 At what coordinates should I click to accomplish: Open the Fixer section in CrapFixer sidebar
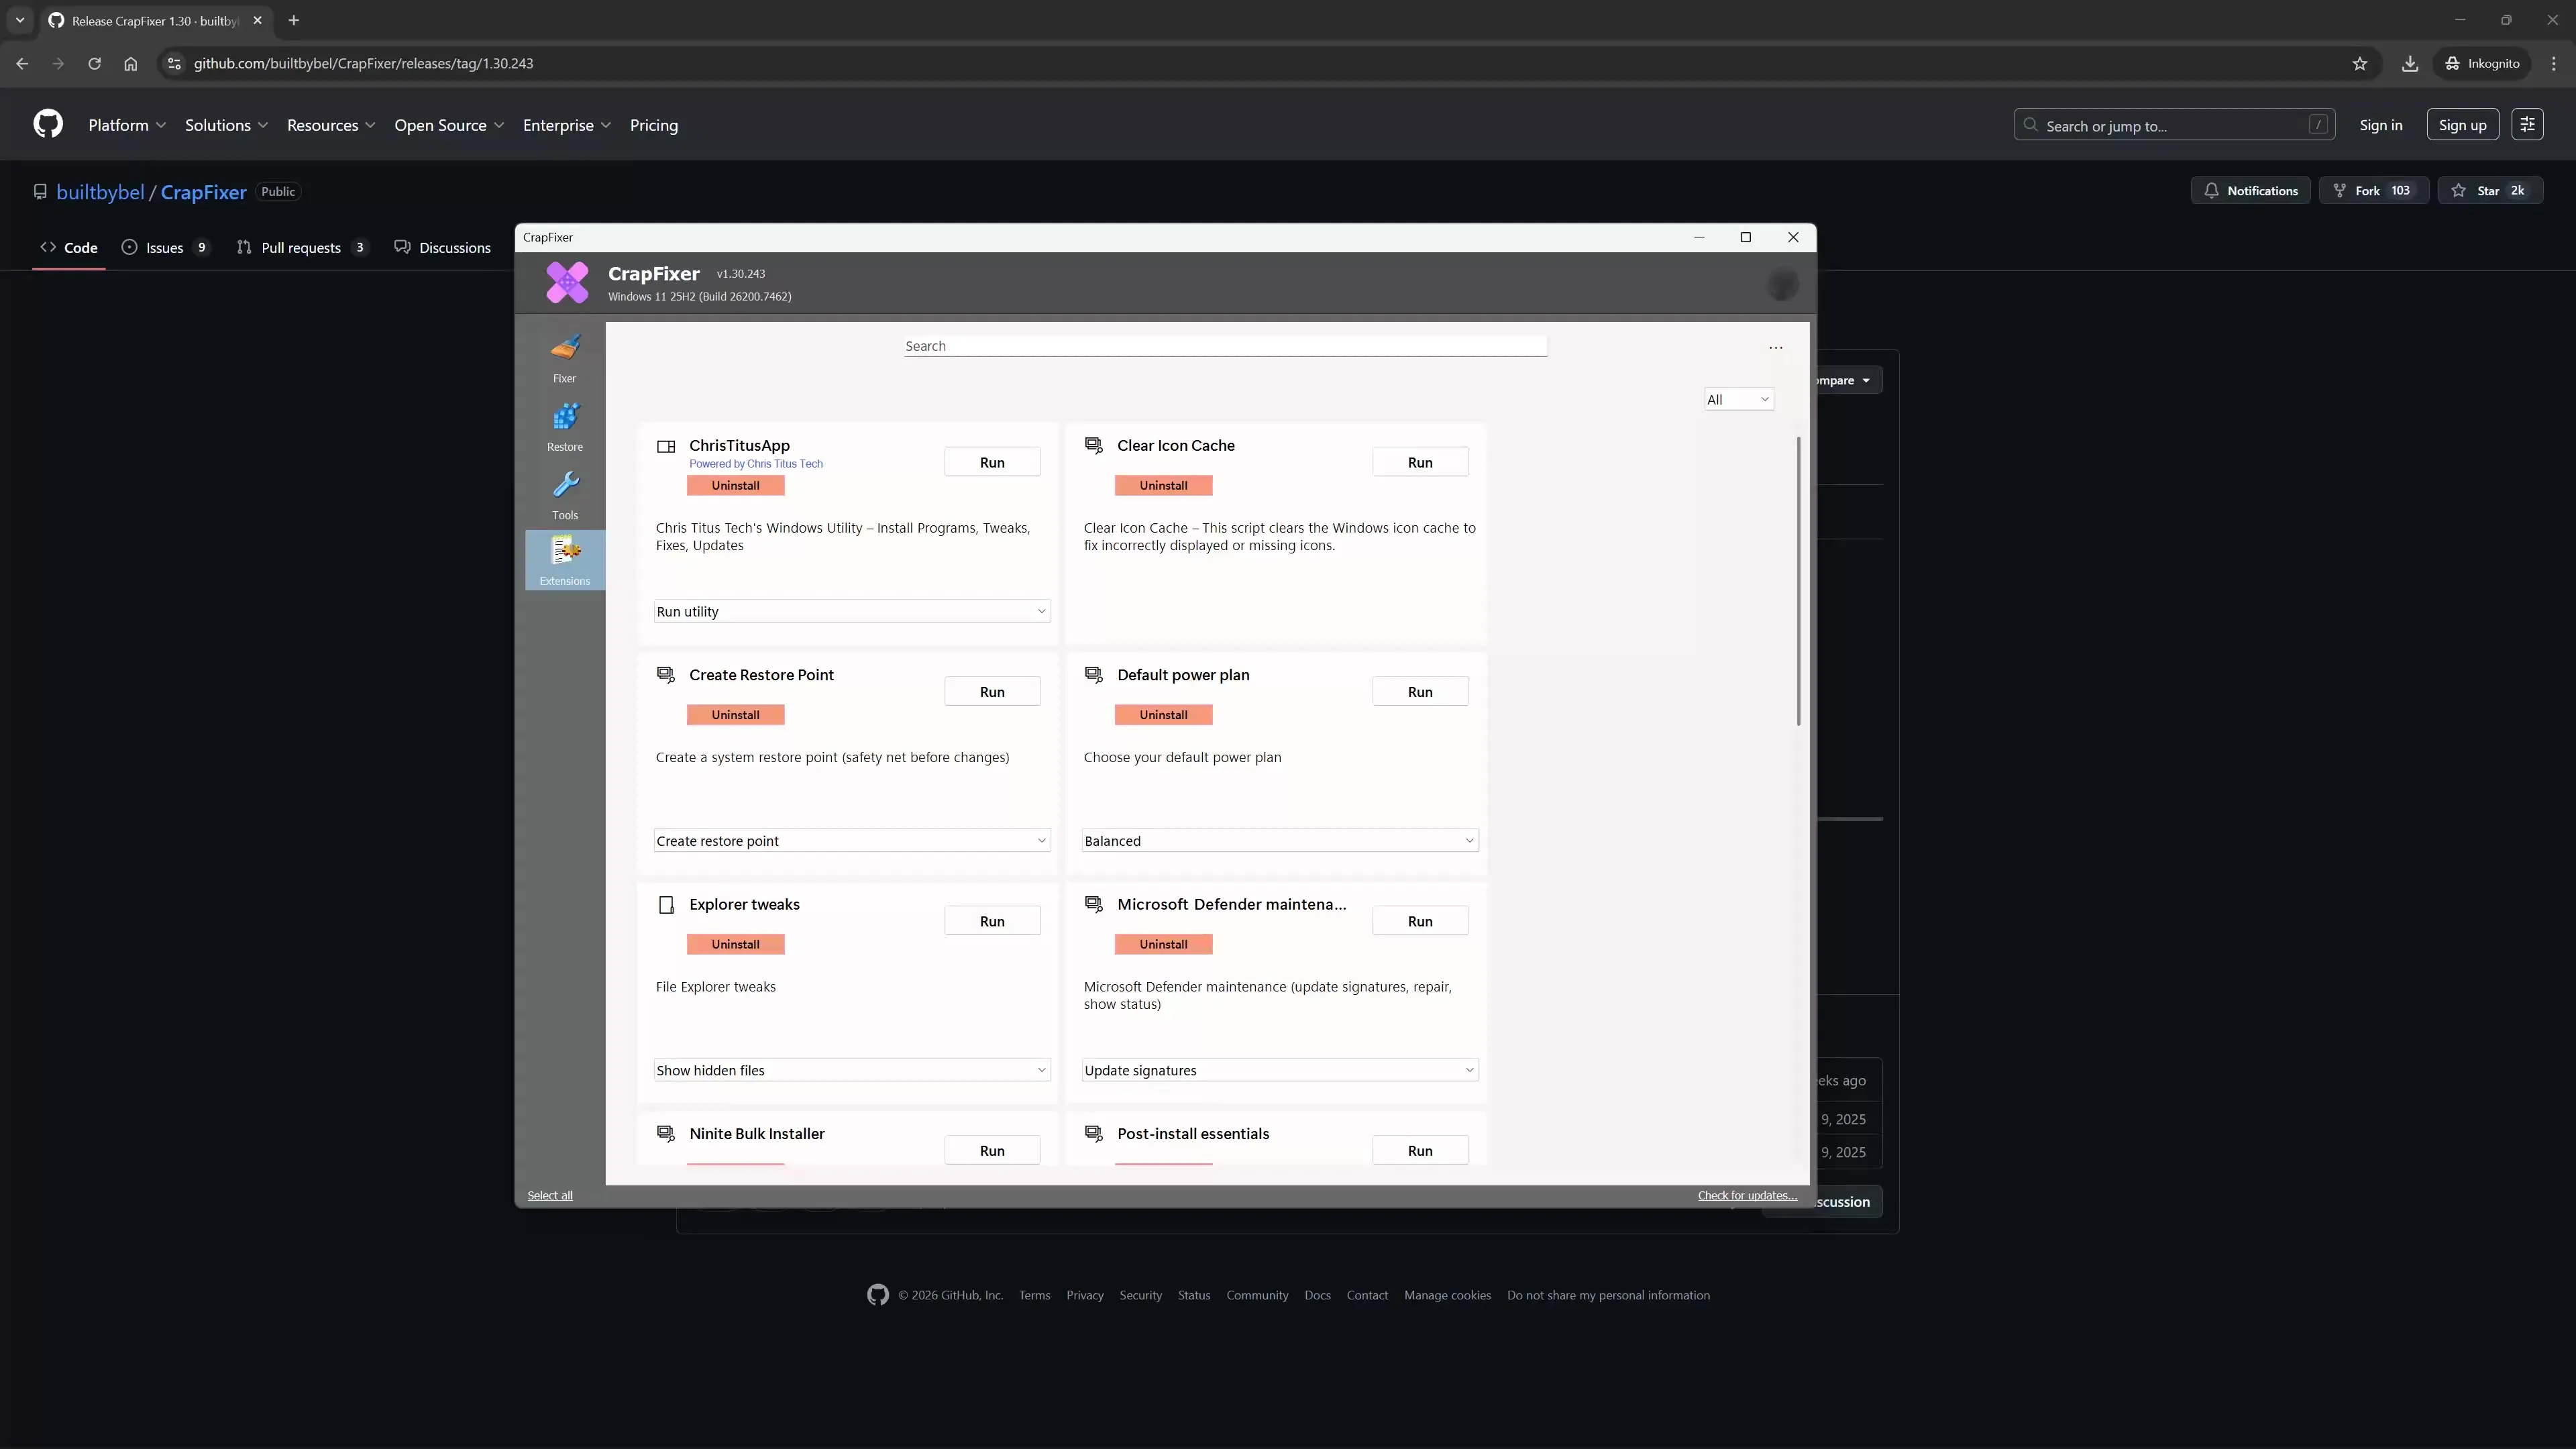click(564, 358)
